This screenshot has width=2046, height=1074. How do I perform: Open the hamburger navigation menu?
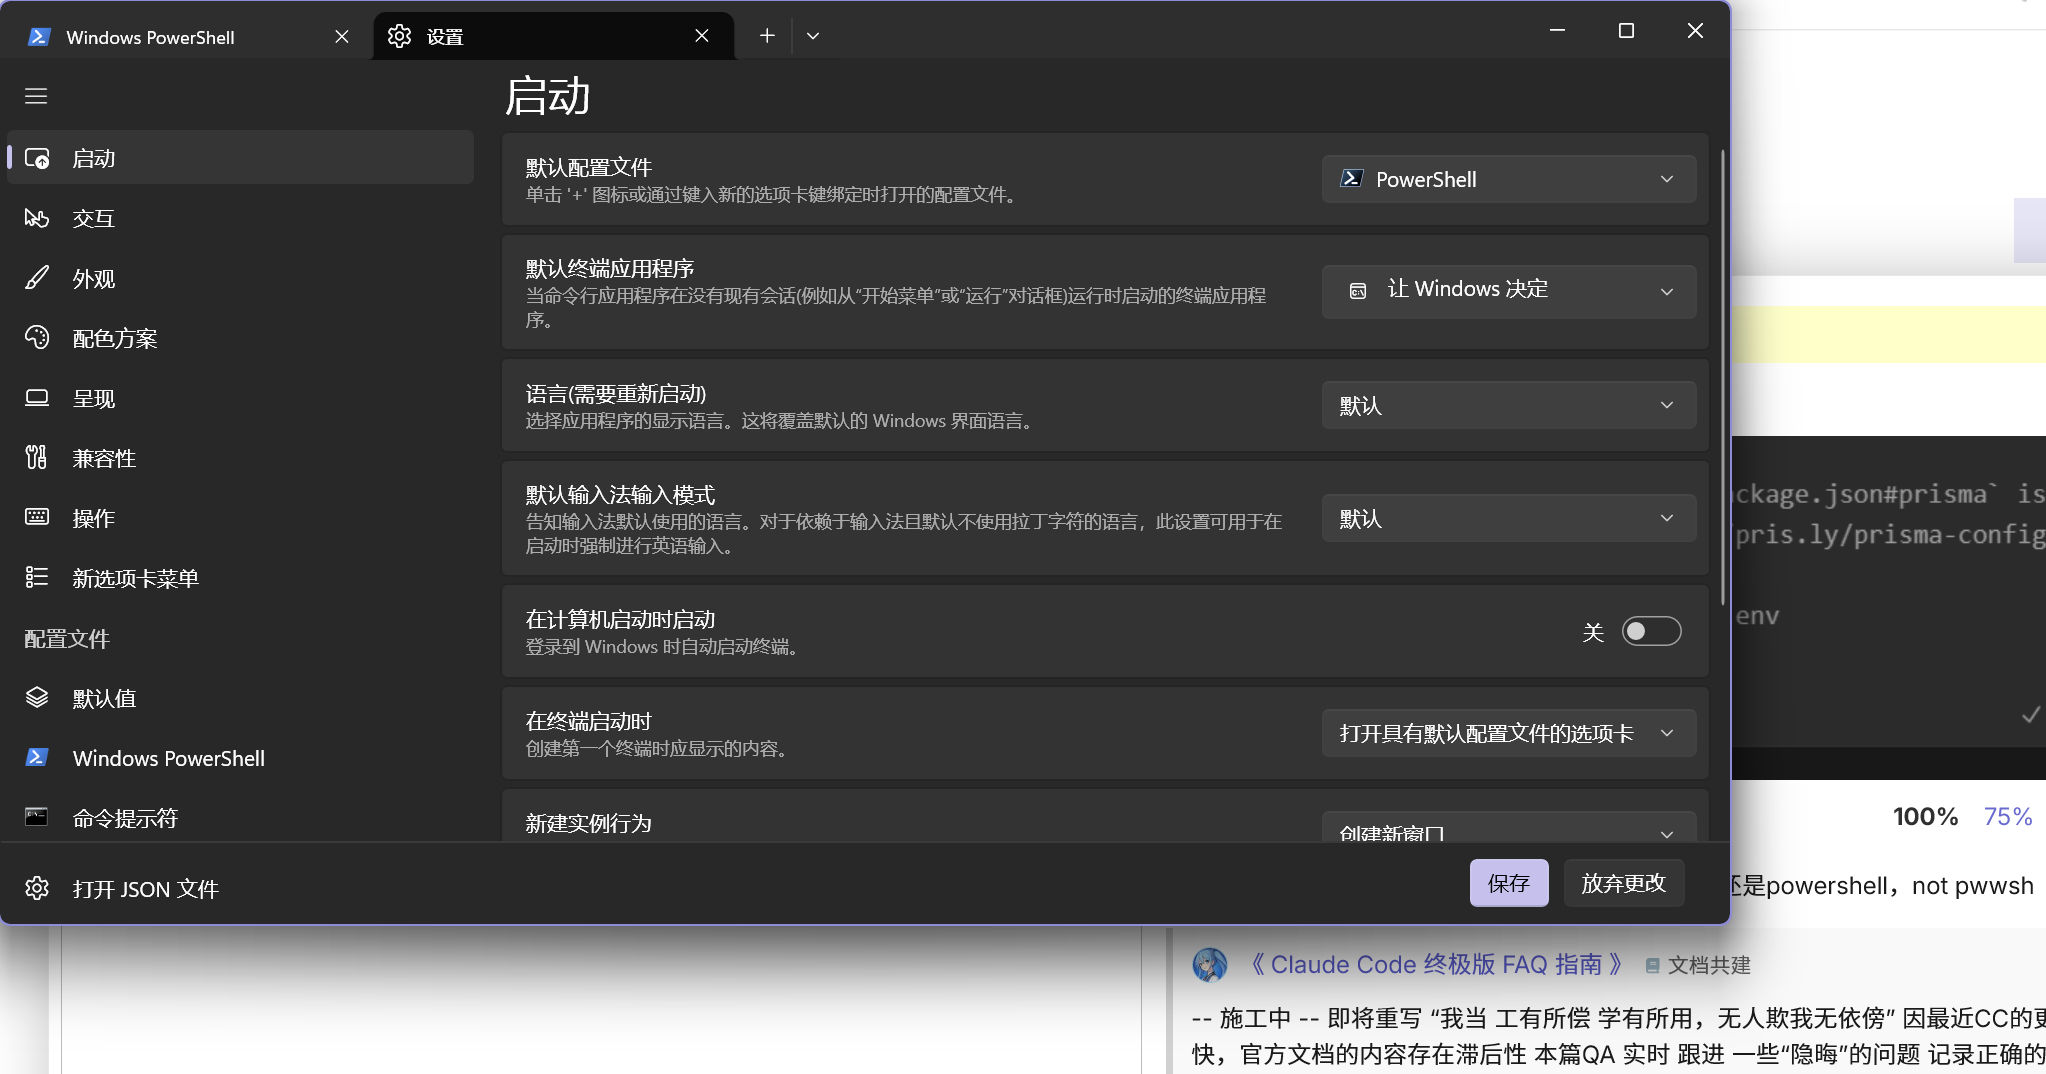(36, 96)
